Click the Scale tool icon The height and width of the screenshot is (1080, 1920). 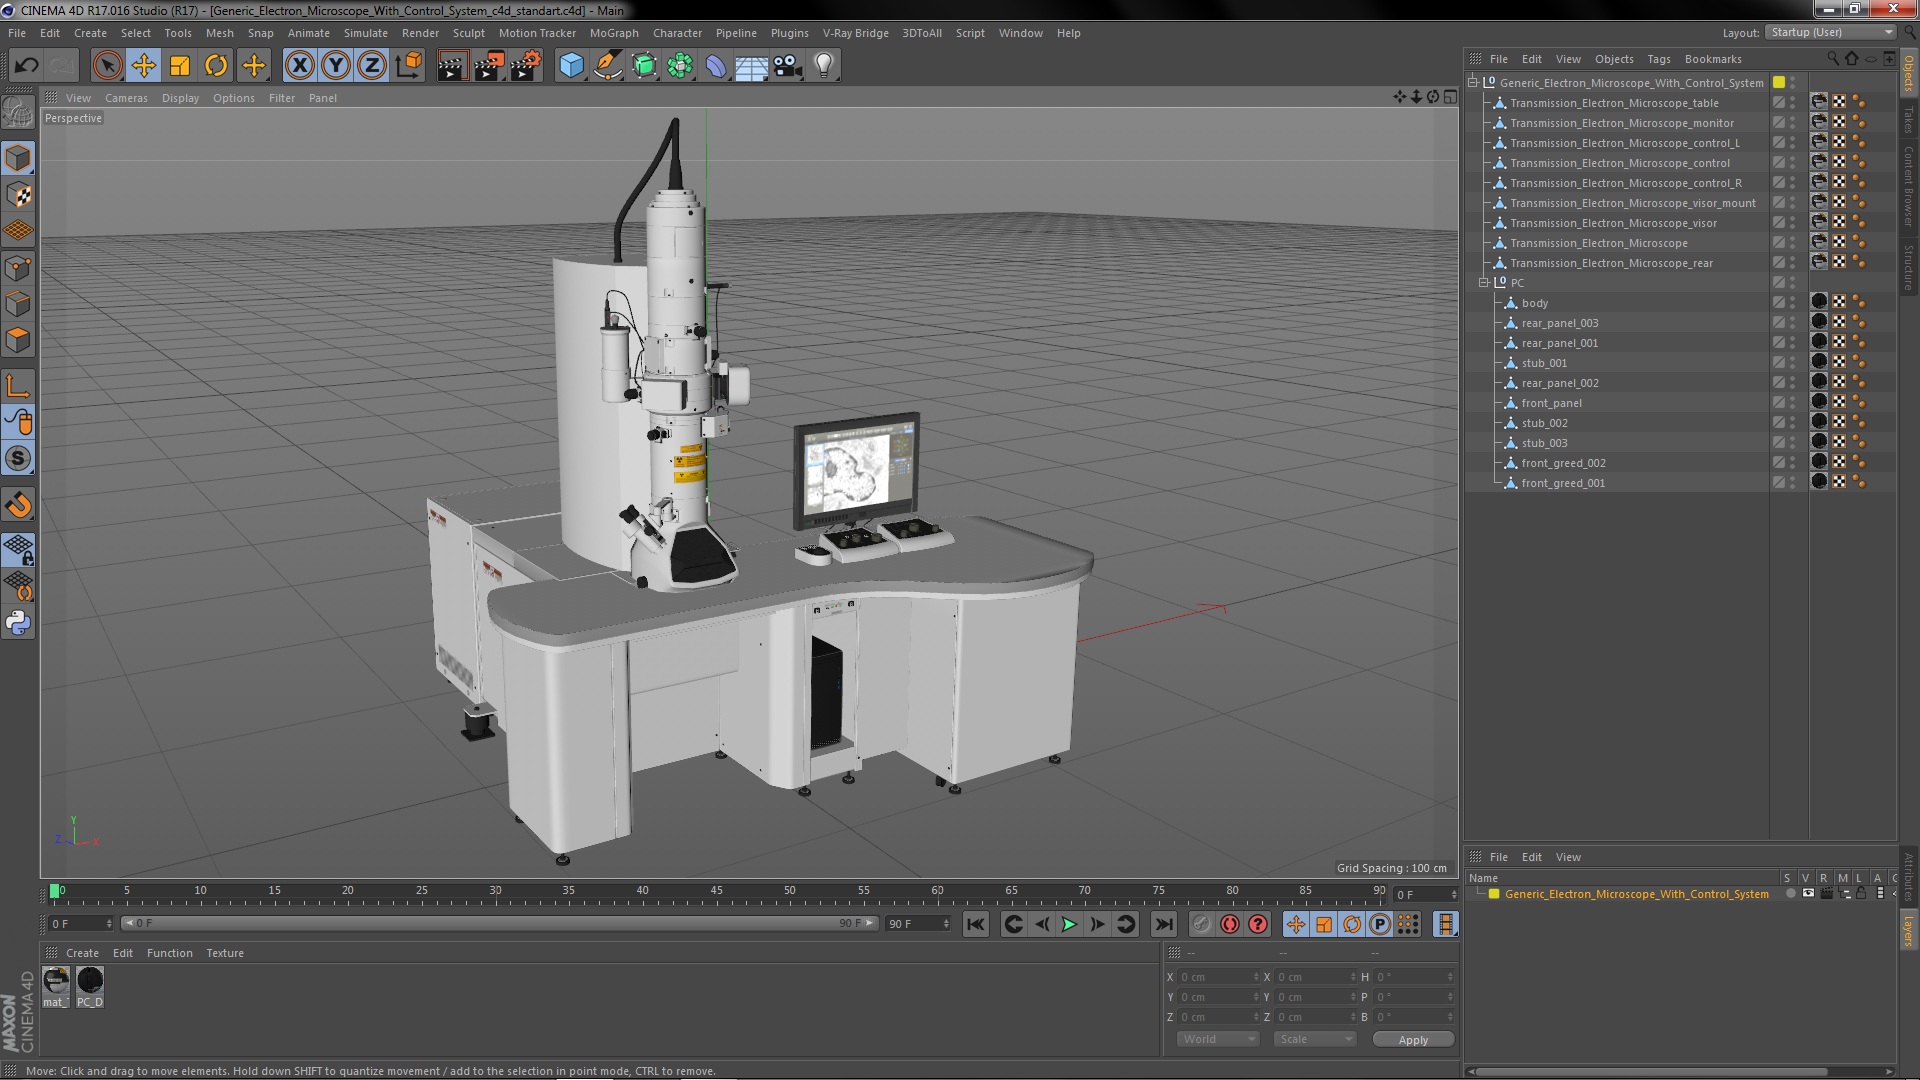point(180,66)
